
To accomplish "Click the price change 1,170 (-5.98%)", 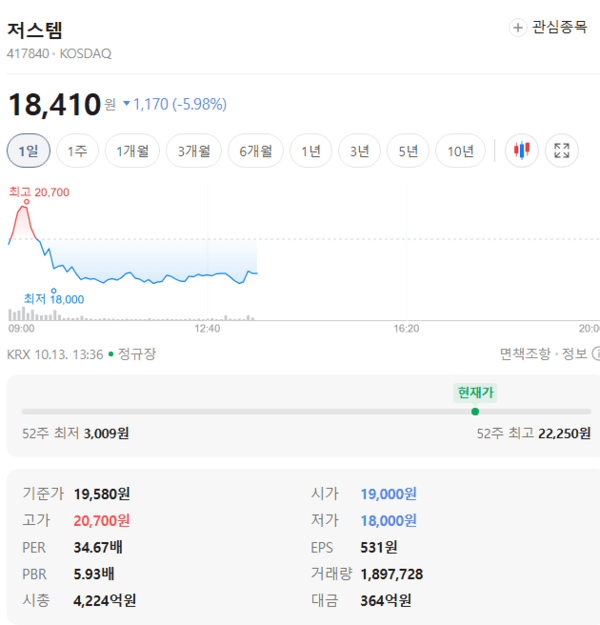I will (175, 104).
